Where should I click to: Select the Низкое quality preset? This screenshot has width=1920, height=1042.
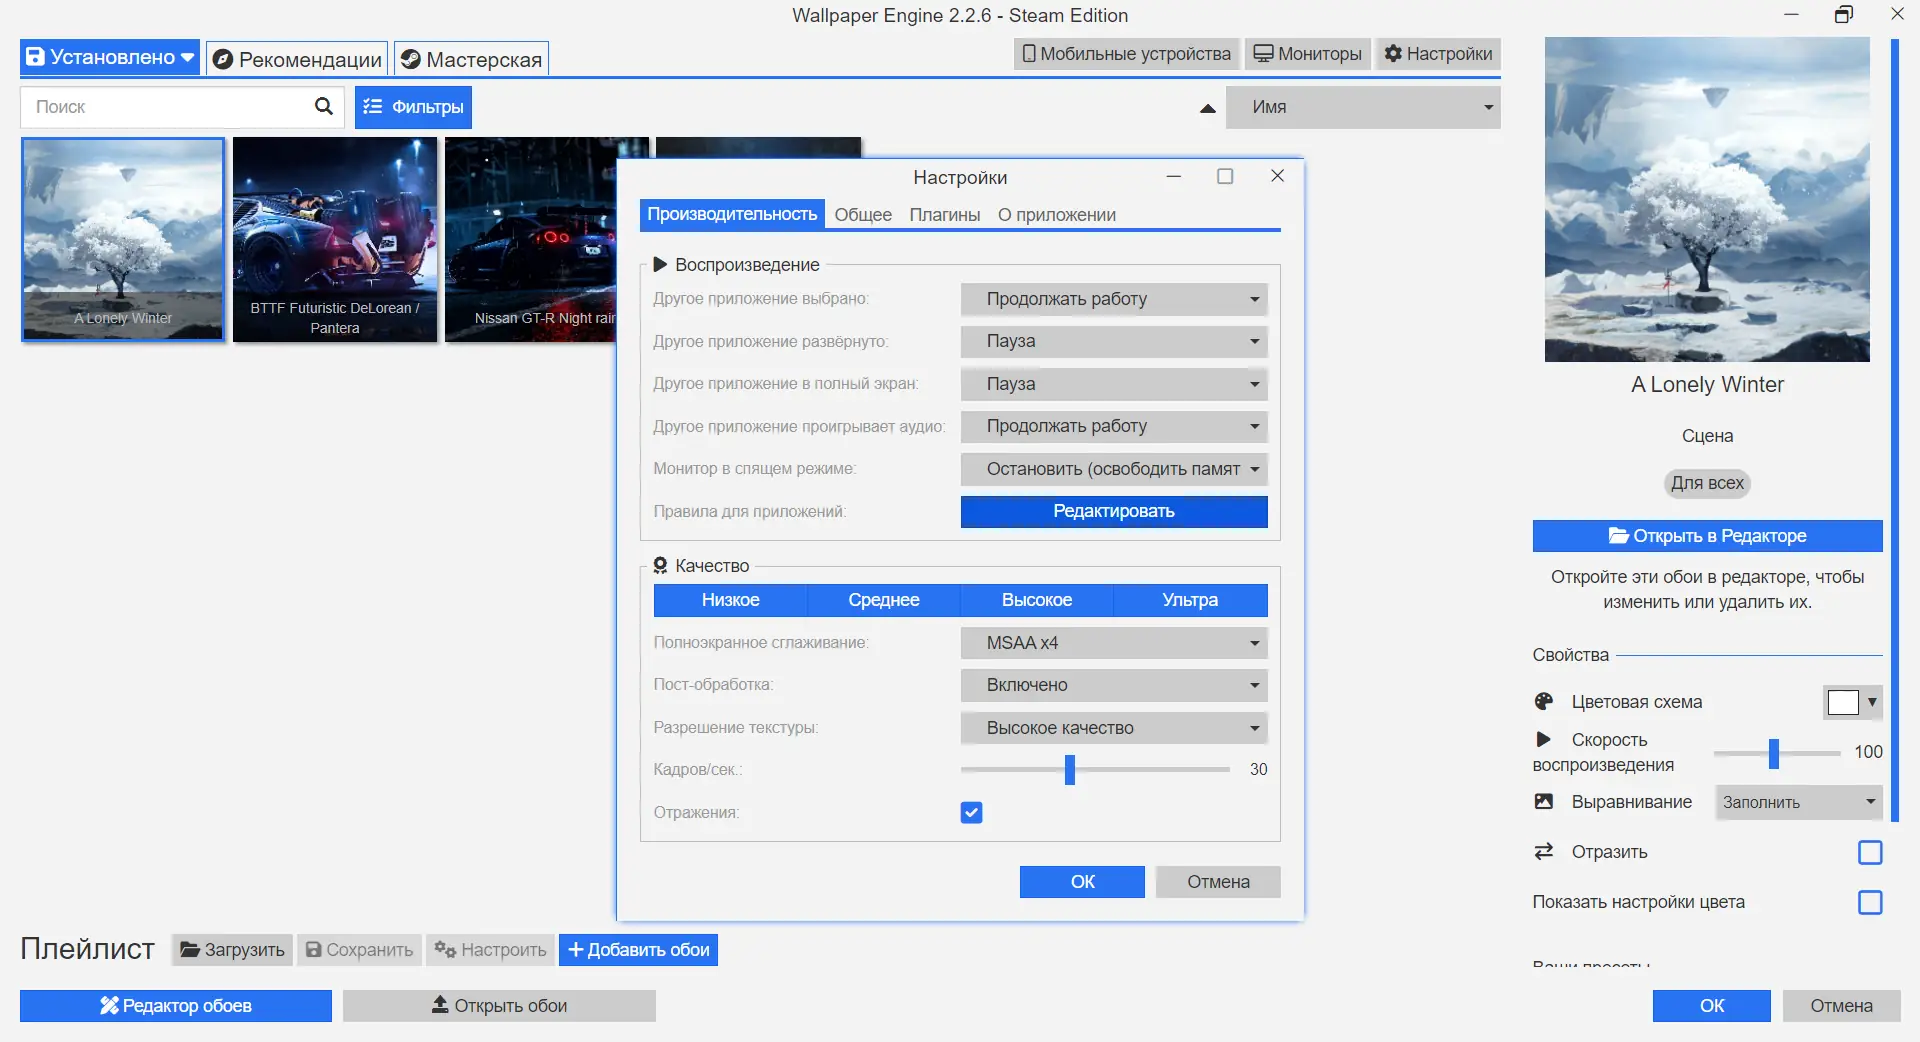(731, 600)
